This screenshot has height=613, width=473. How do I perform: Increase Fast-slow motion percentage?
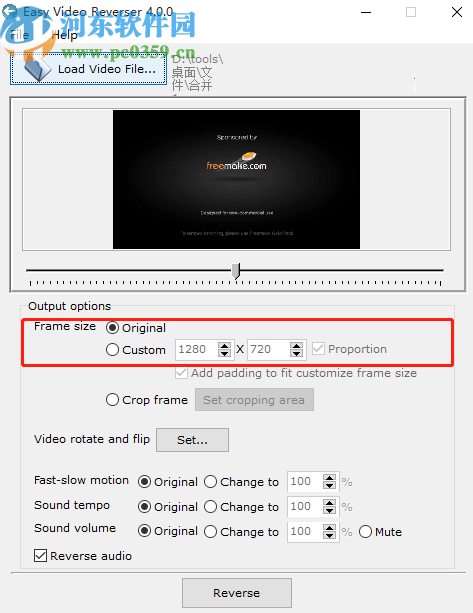[330, 478]
